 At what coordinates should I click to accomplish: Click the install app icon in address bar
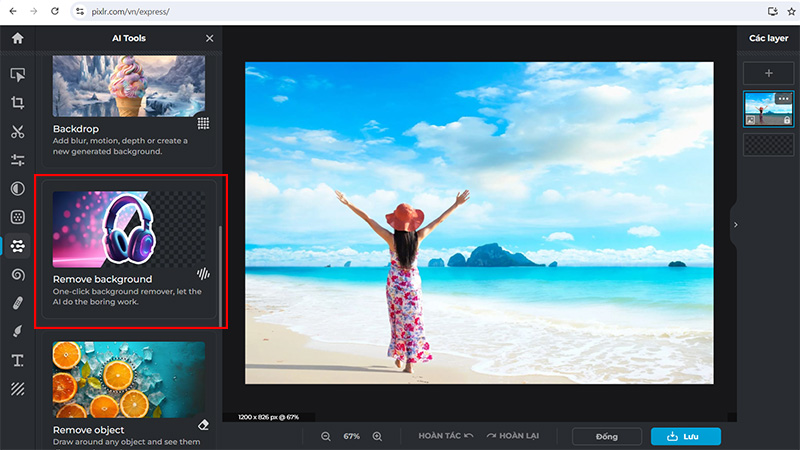pos(772,11)
